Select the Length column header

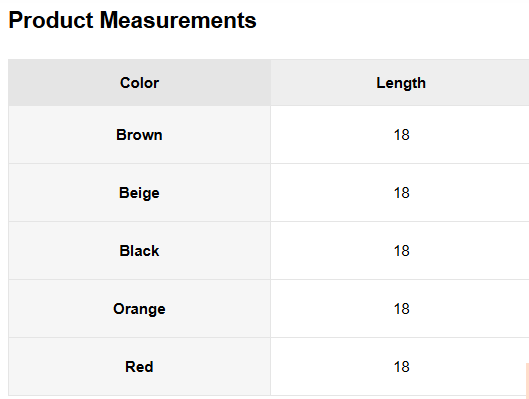pyautogui.click(x=401, y=83)
